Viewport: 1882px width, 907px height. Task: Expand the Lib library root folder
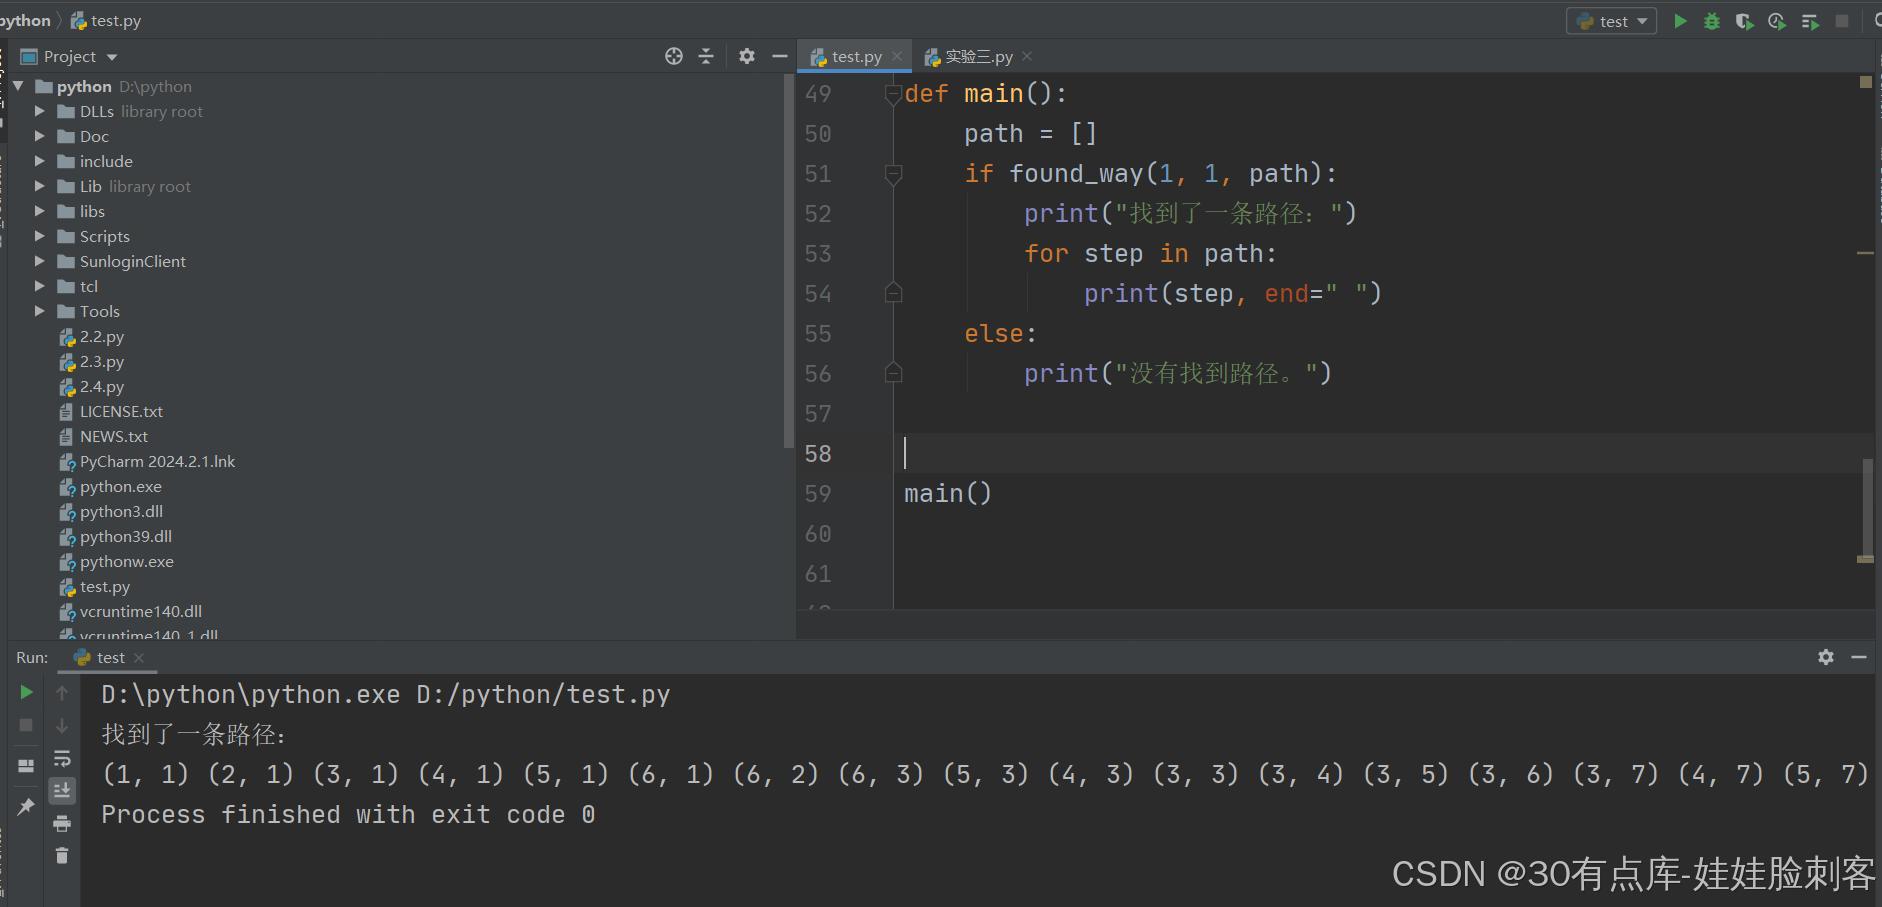[x=40, y=186]
